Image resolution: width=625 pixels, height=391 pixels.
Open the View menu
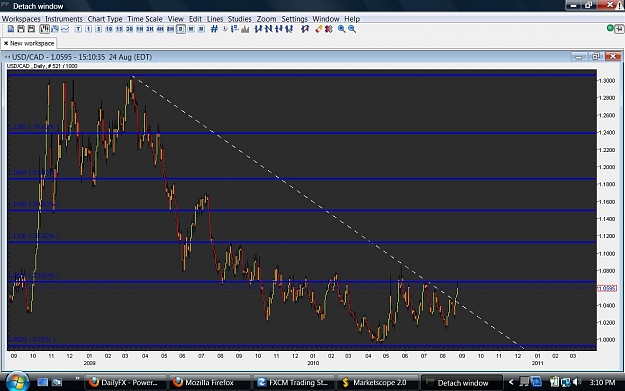click(175, 19)
